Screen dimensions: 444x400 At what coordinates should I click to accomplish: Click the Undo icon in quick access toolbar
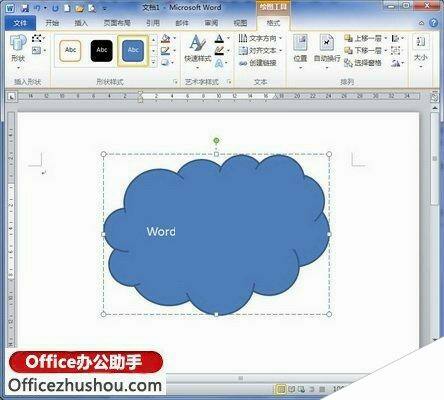(x=36, y=8)
